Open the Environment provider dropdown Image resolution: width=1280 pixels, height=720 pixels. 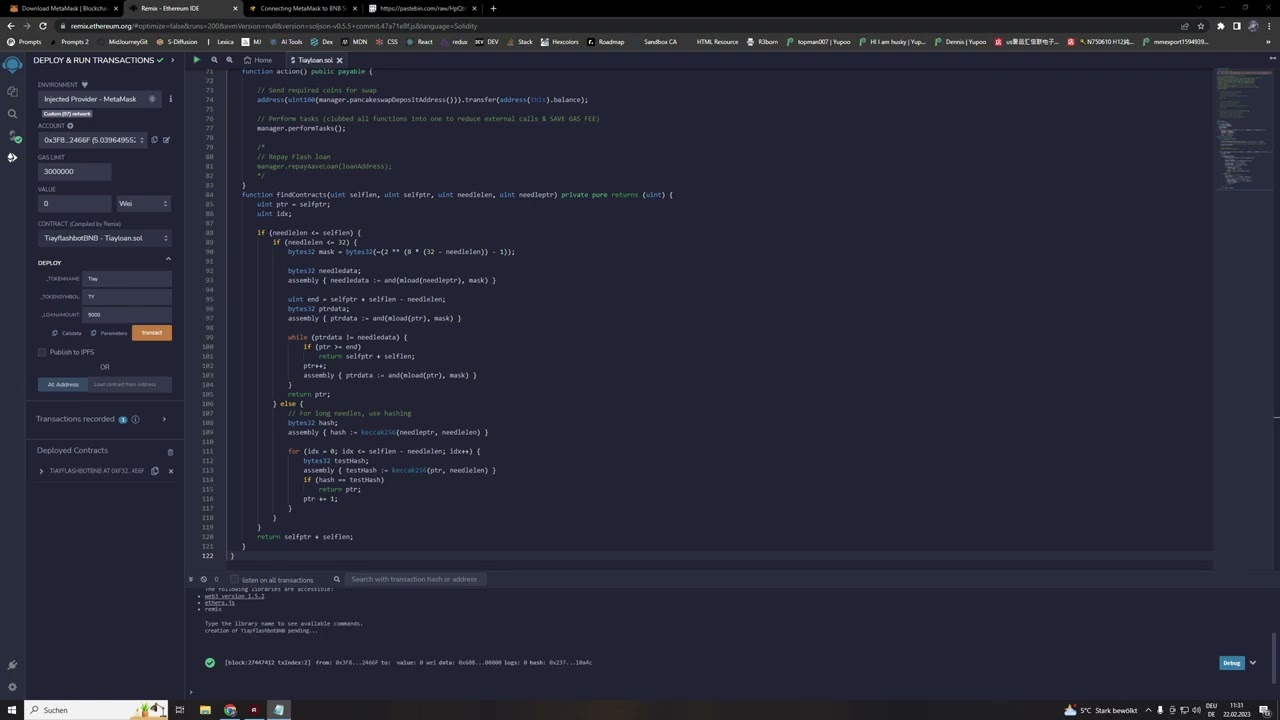100,99
